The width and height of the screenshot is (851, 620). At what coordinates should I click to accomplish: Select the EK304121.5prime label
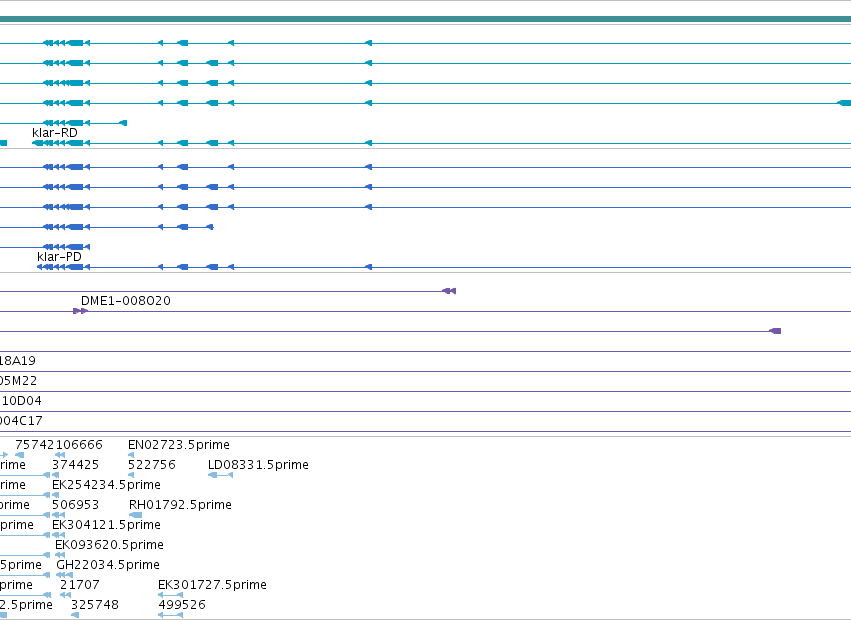106,525
